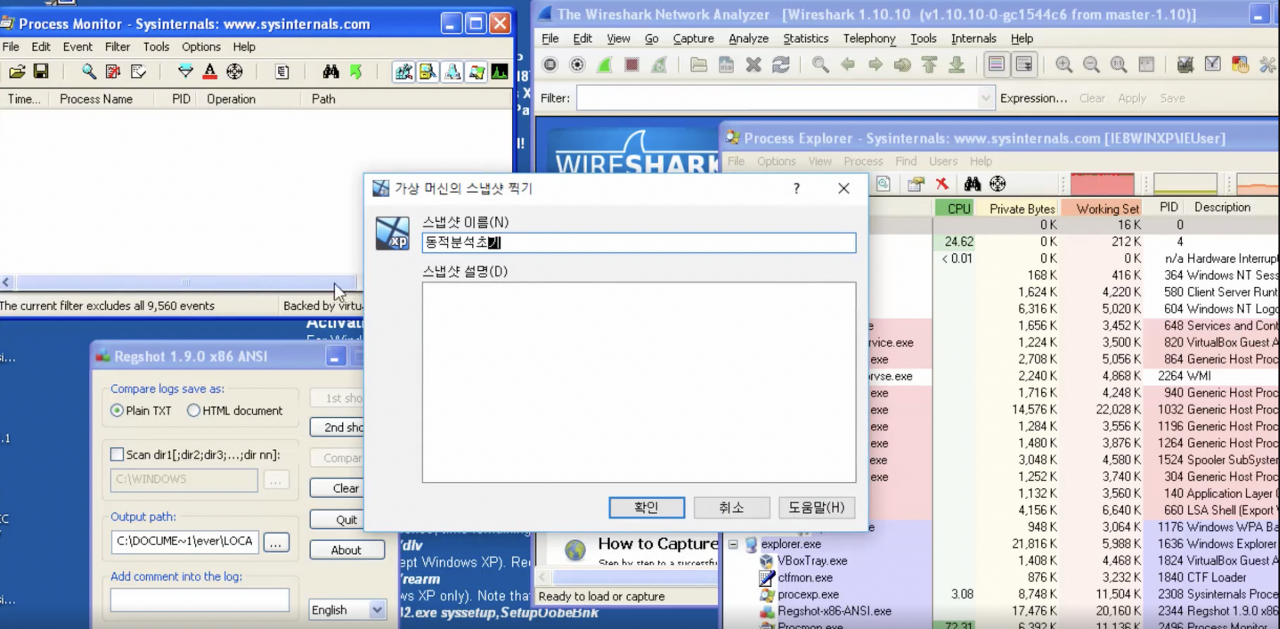This screenshot has width=1280, height=629.
Task: Toggle network activity display in Process Monitor
Action: coord(452,71)
